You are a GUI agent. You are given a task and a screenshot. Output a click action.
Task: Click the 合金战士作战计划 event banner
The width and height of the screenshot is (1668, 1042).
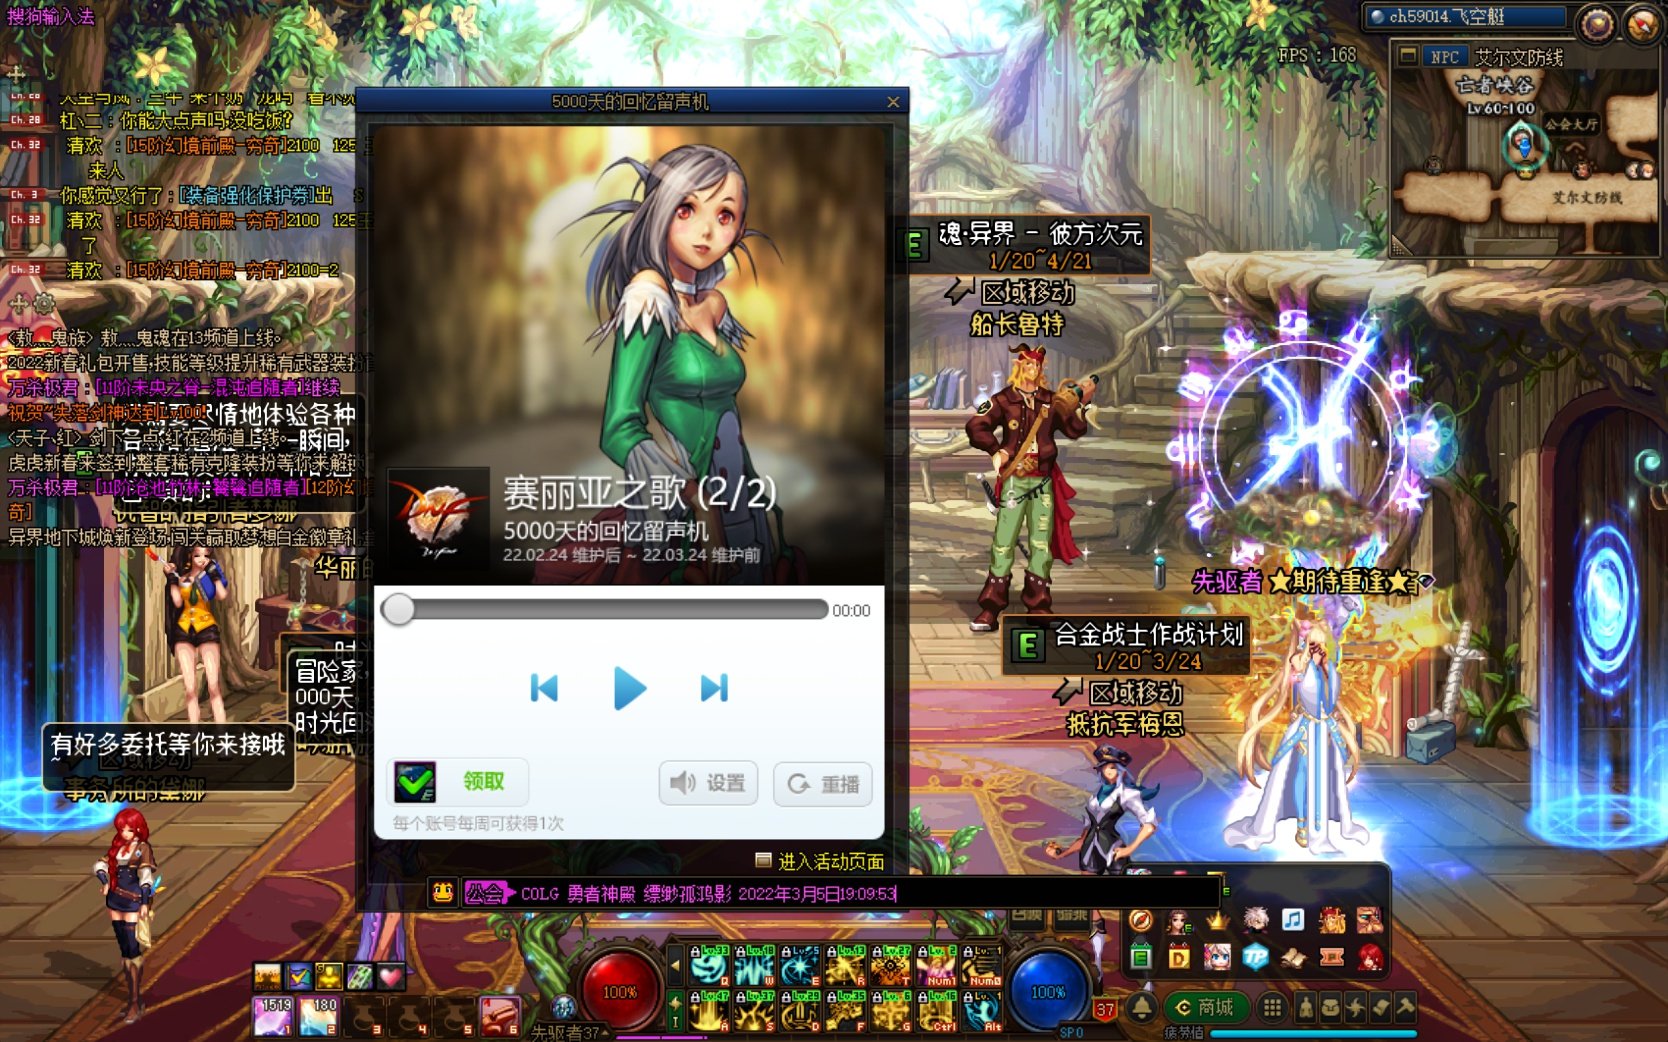(1125, 645)
